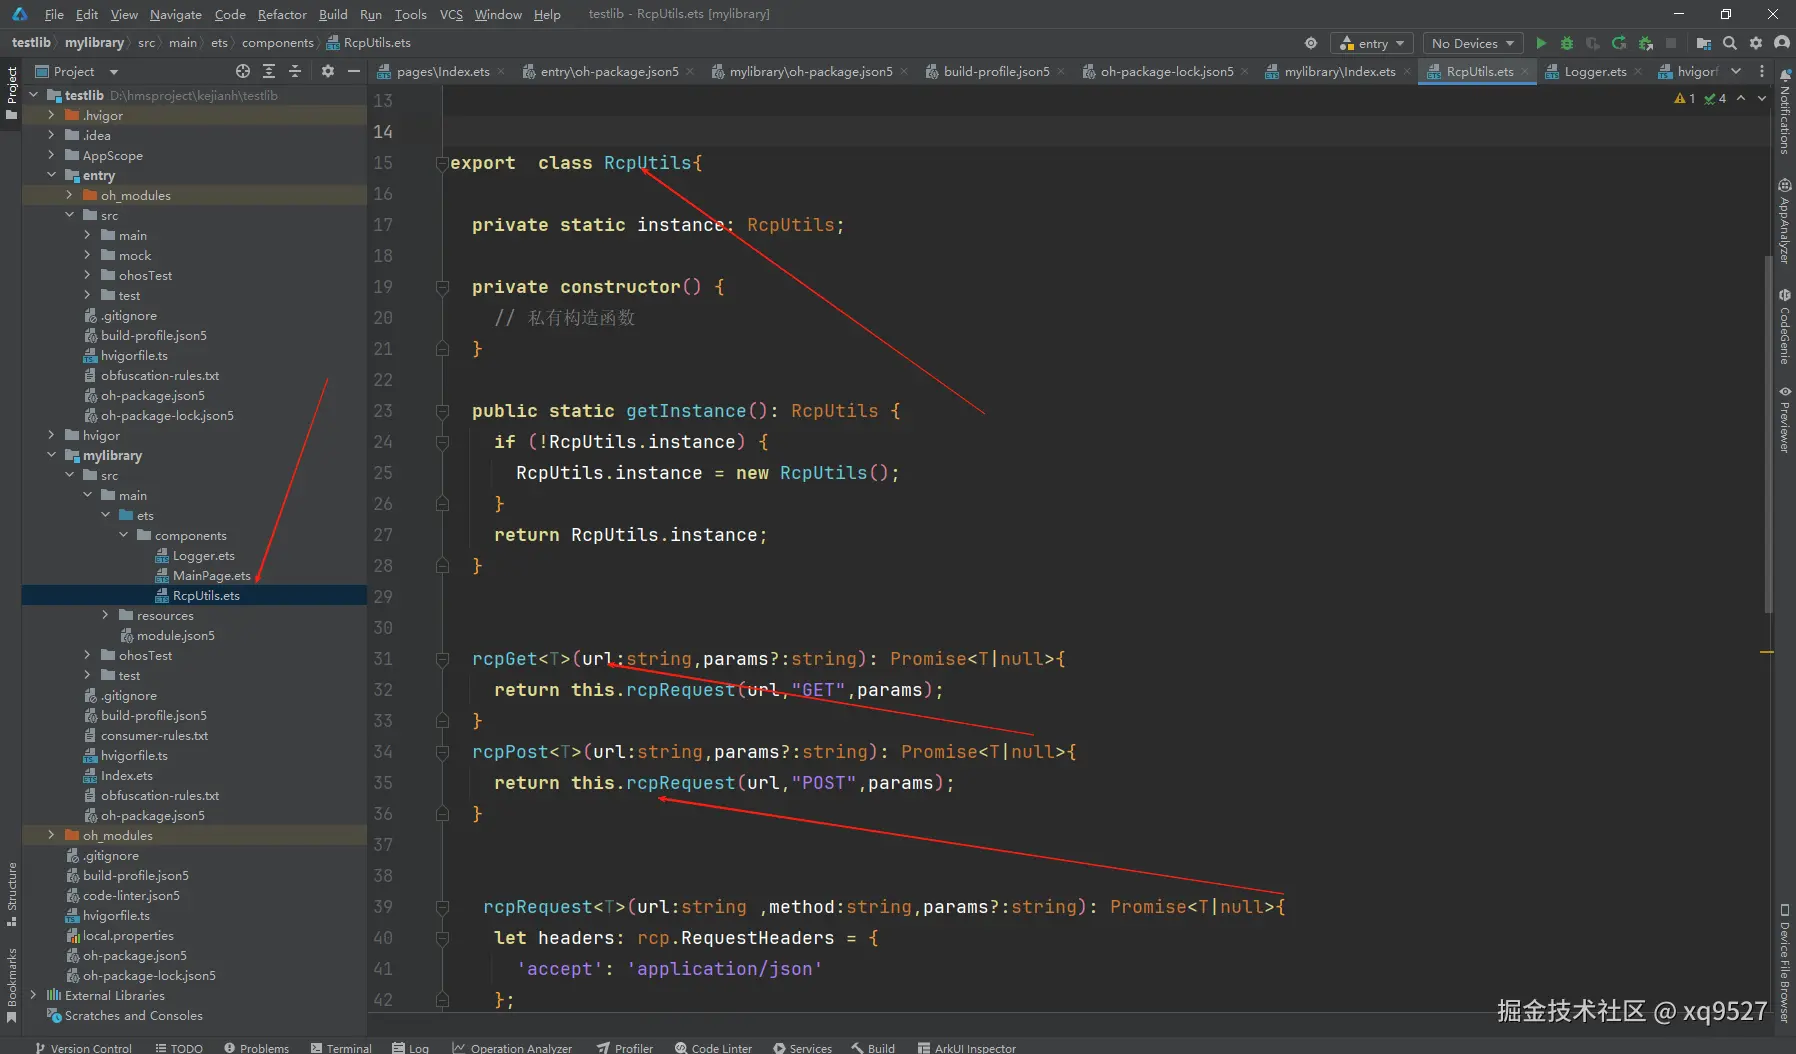Run the entry configuration with the green play button
Screen dimensions: 1796x1054
tap(1541, 43)
